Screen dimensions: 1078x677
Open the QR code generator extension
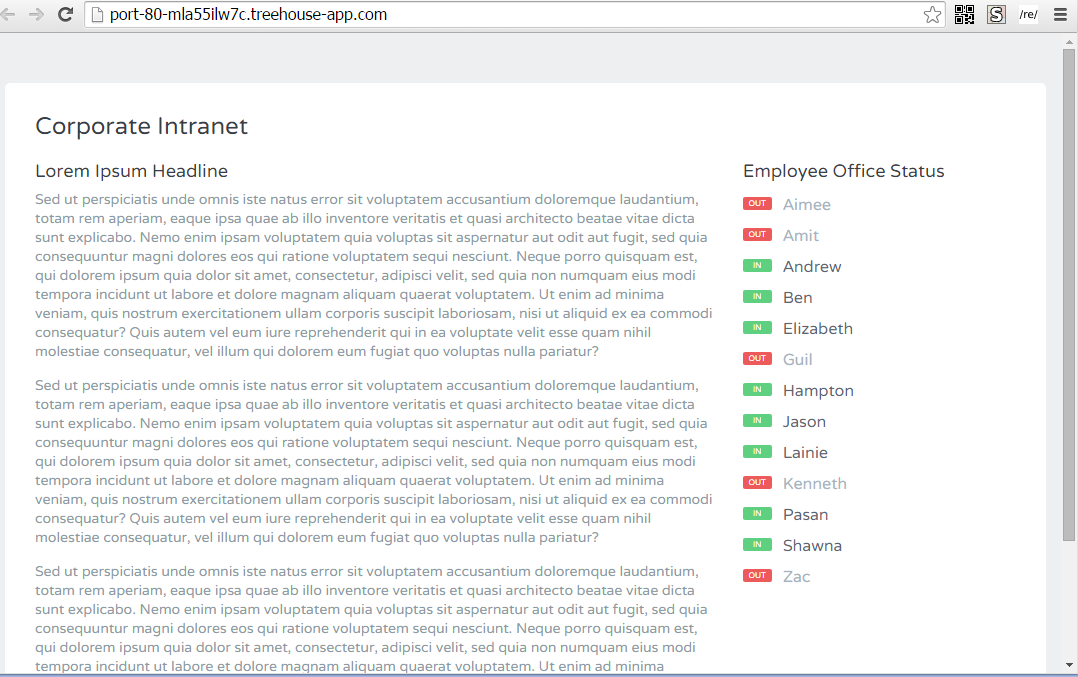click(x=964, y=14)
